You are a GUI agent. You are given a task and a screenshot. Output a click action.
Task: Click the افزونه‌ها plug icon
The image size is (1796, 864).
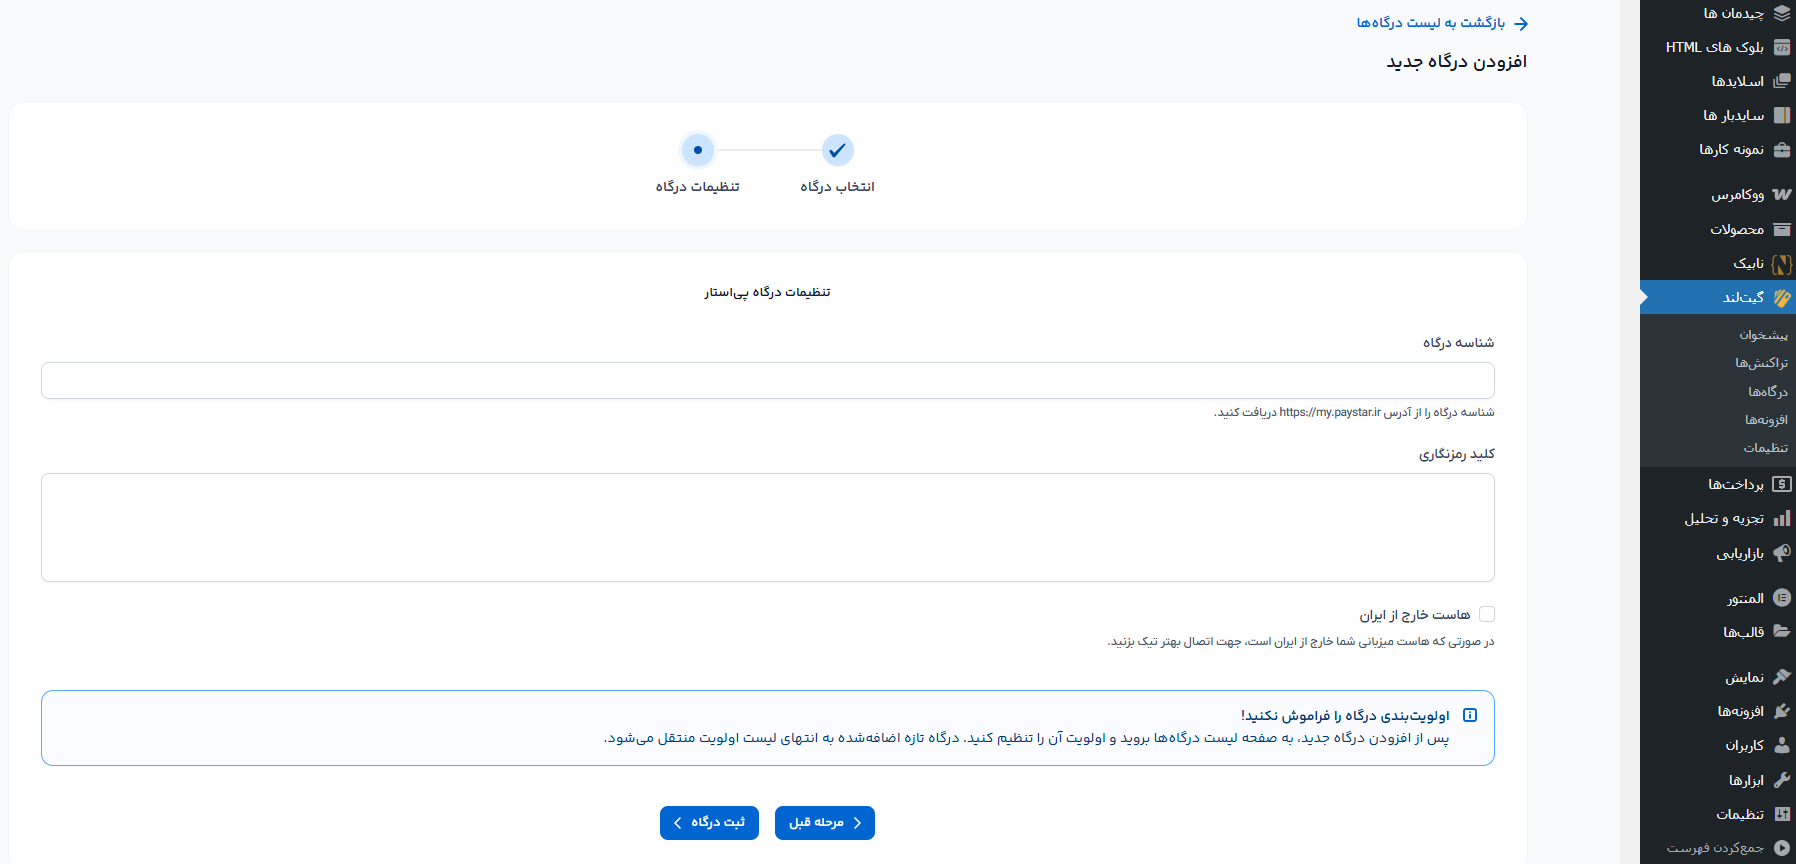click(1781, 711)
